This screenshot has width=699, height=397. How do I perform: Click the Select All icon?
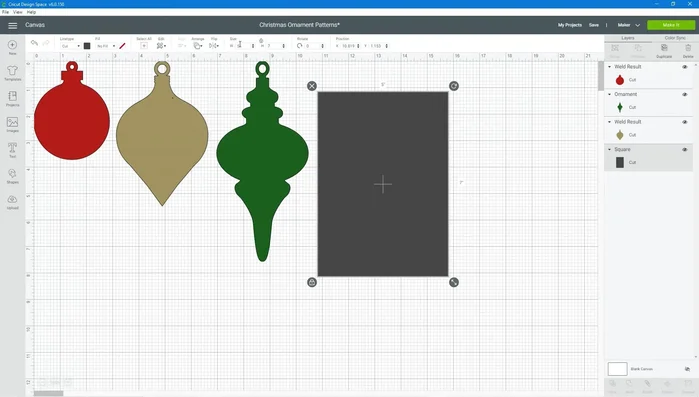tap(144, 46)
